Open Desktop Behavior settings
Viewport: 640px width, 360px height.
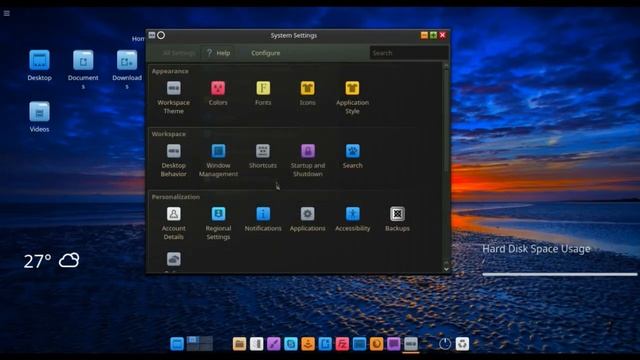[173, 160]
